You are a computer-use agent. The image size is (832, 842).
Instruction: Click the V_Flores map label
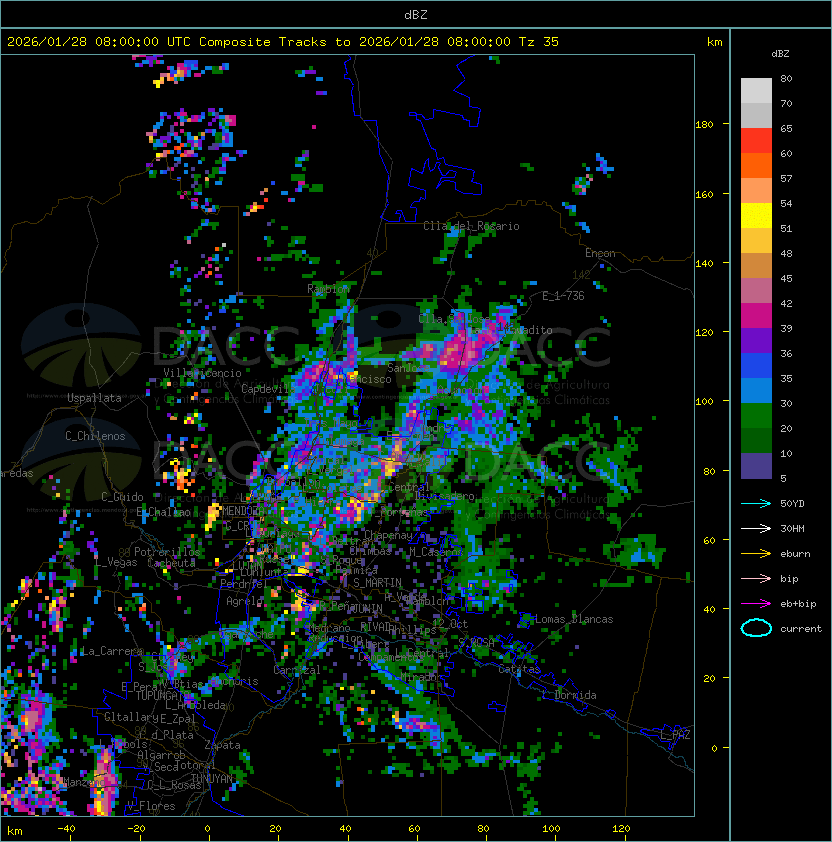(151, 806)
